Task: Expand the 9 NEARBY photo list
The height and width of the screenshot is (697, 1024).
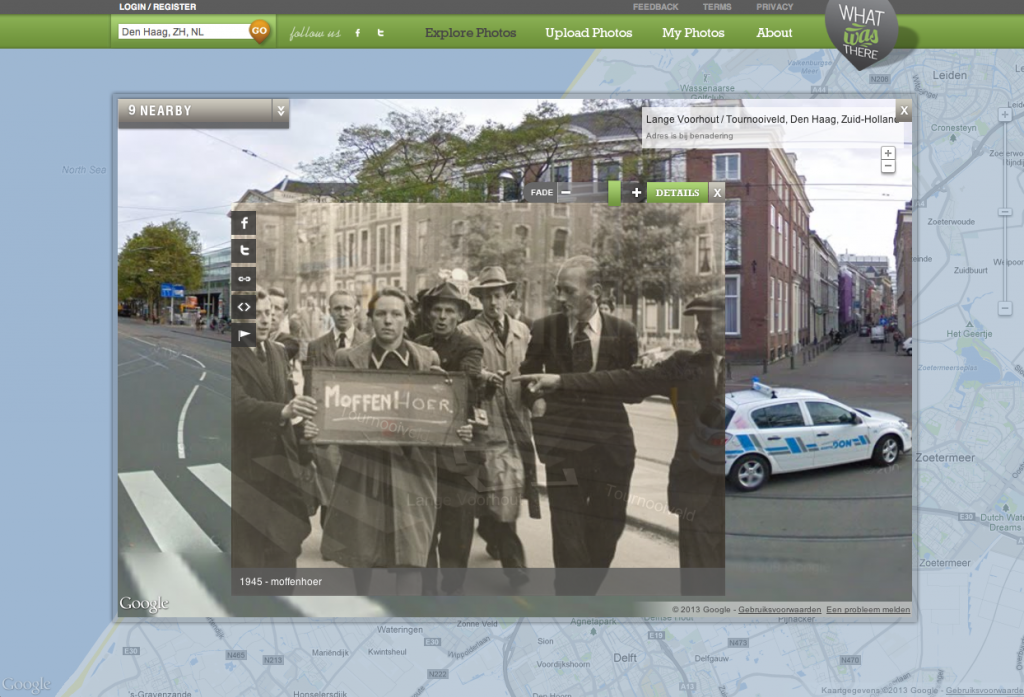Action: [281, 110]
